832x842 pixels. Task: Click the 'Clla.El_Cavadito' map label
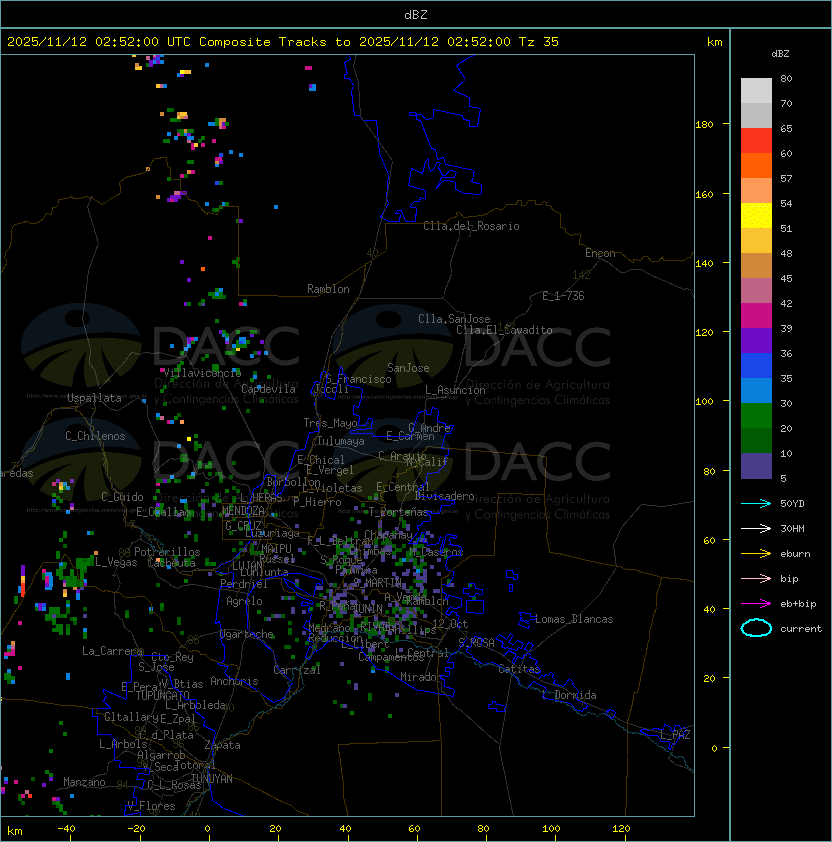[504, 330]
